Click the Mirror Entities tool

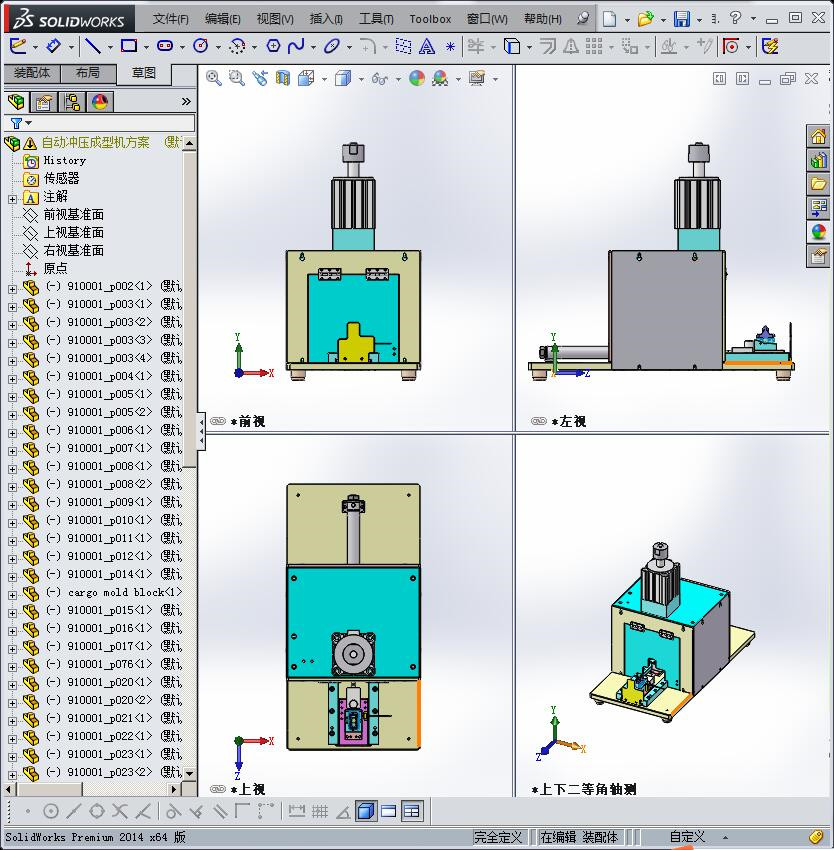pyautogui.click(x=570, y=47)
